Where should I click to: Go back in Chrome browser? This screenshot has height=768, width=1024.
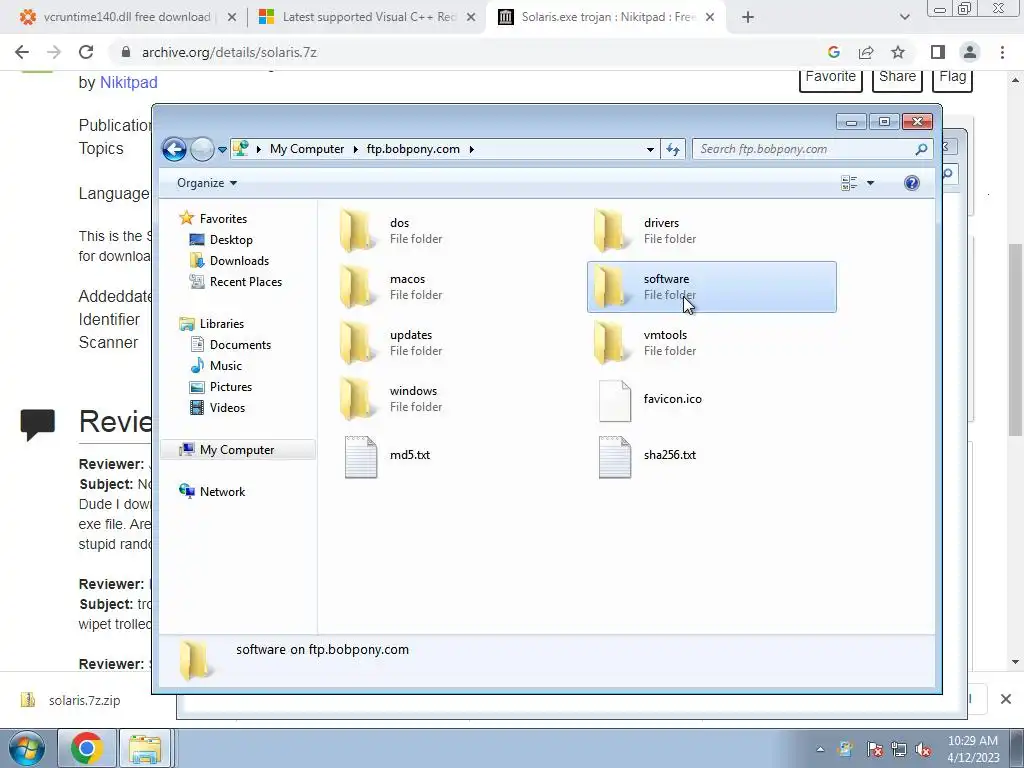22,52
